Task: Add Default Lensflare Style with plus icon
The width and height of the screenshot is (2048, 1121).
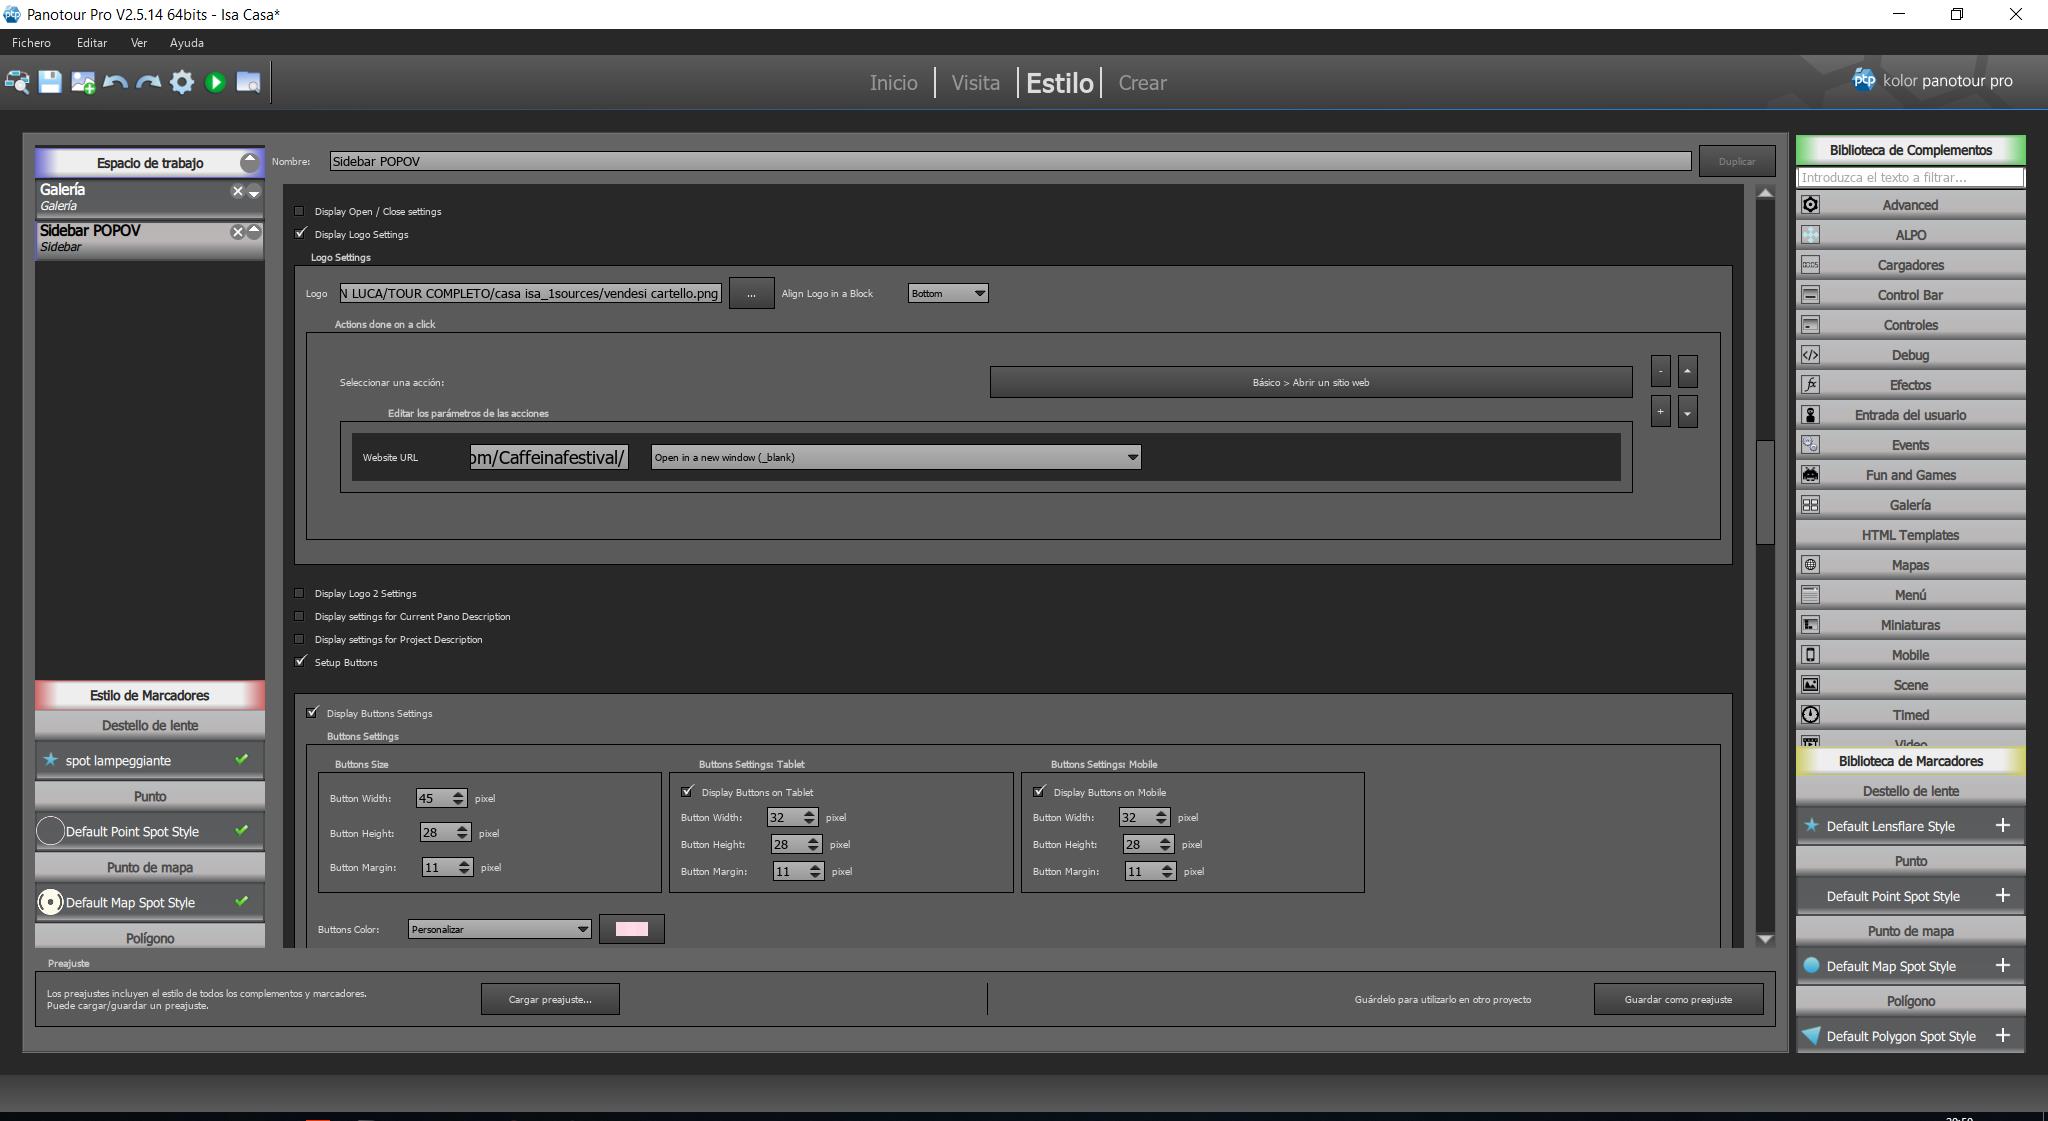Action: [x=2002, y=826]
